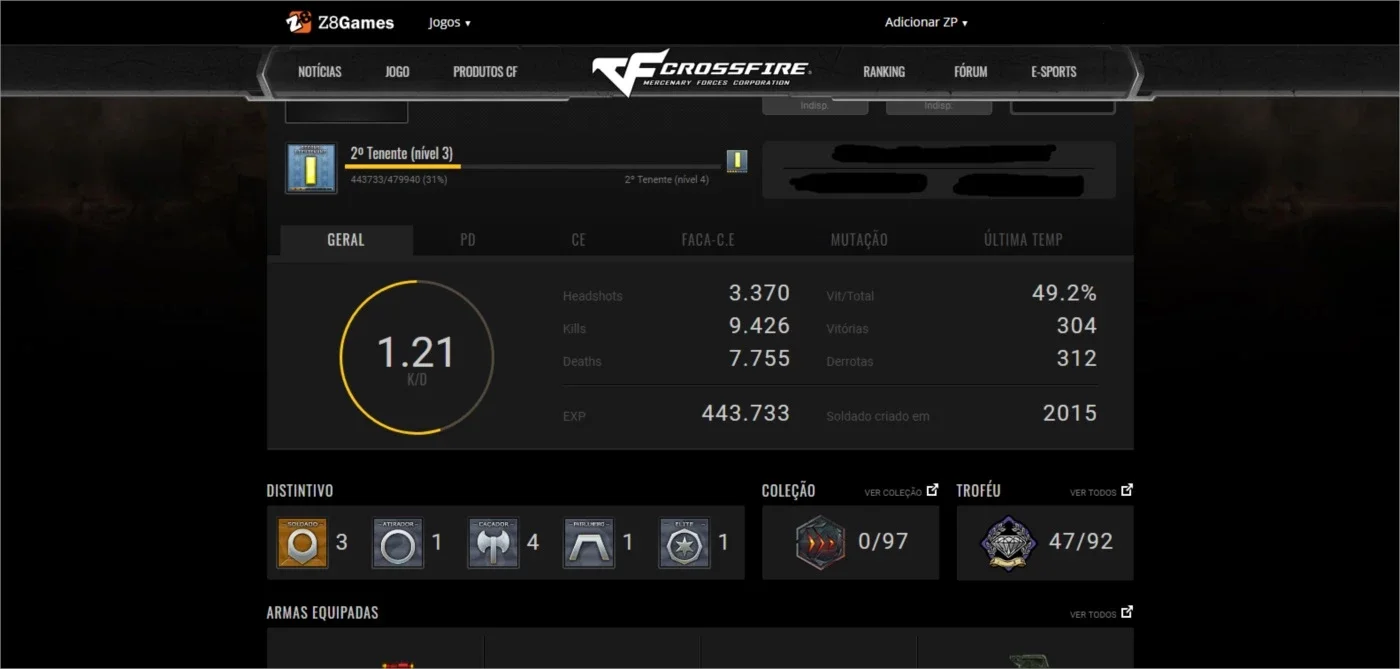Image resolution: width=1400 pixels, height=669 pixels.
Task: Expand the Adicionar ZP dropdown
Action: (926, 22)
